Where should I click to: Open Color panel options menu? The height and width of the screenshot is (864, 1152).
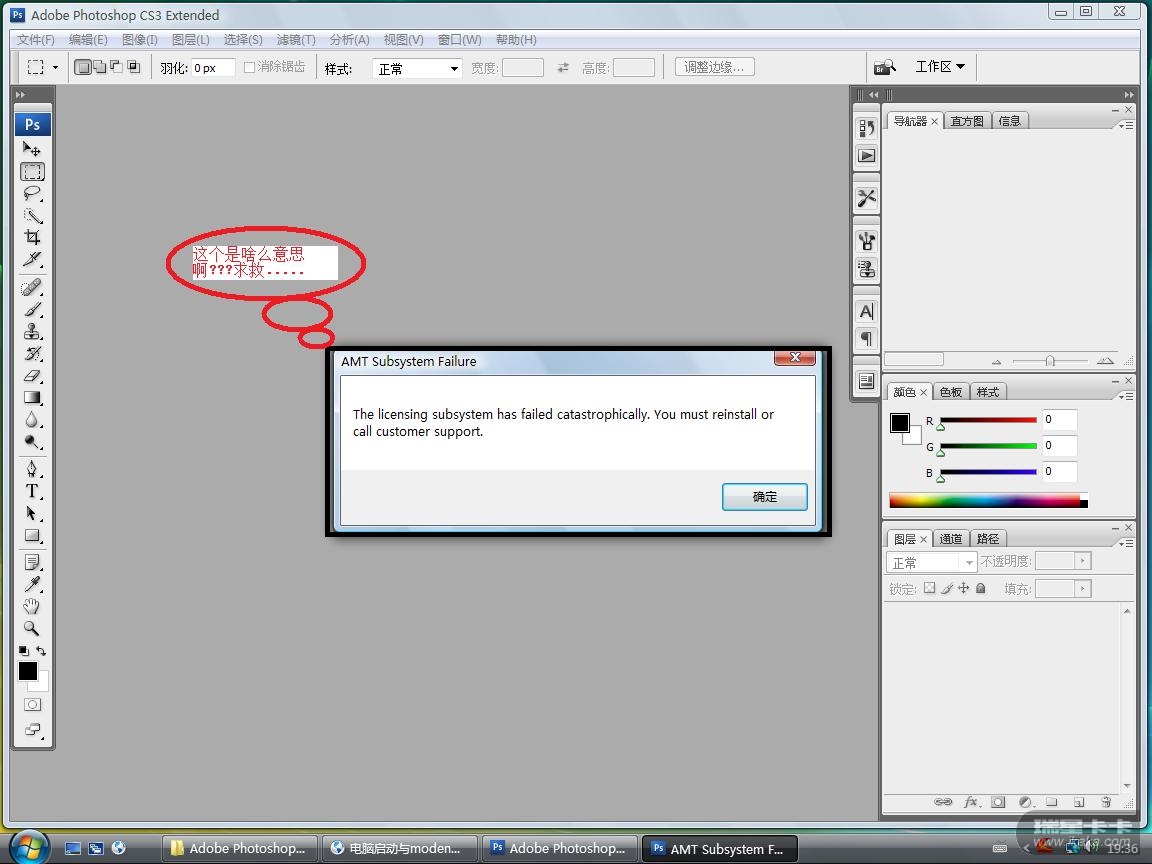[x=1126, y=396]
